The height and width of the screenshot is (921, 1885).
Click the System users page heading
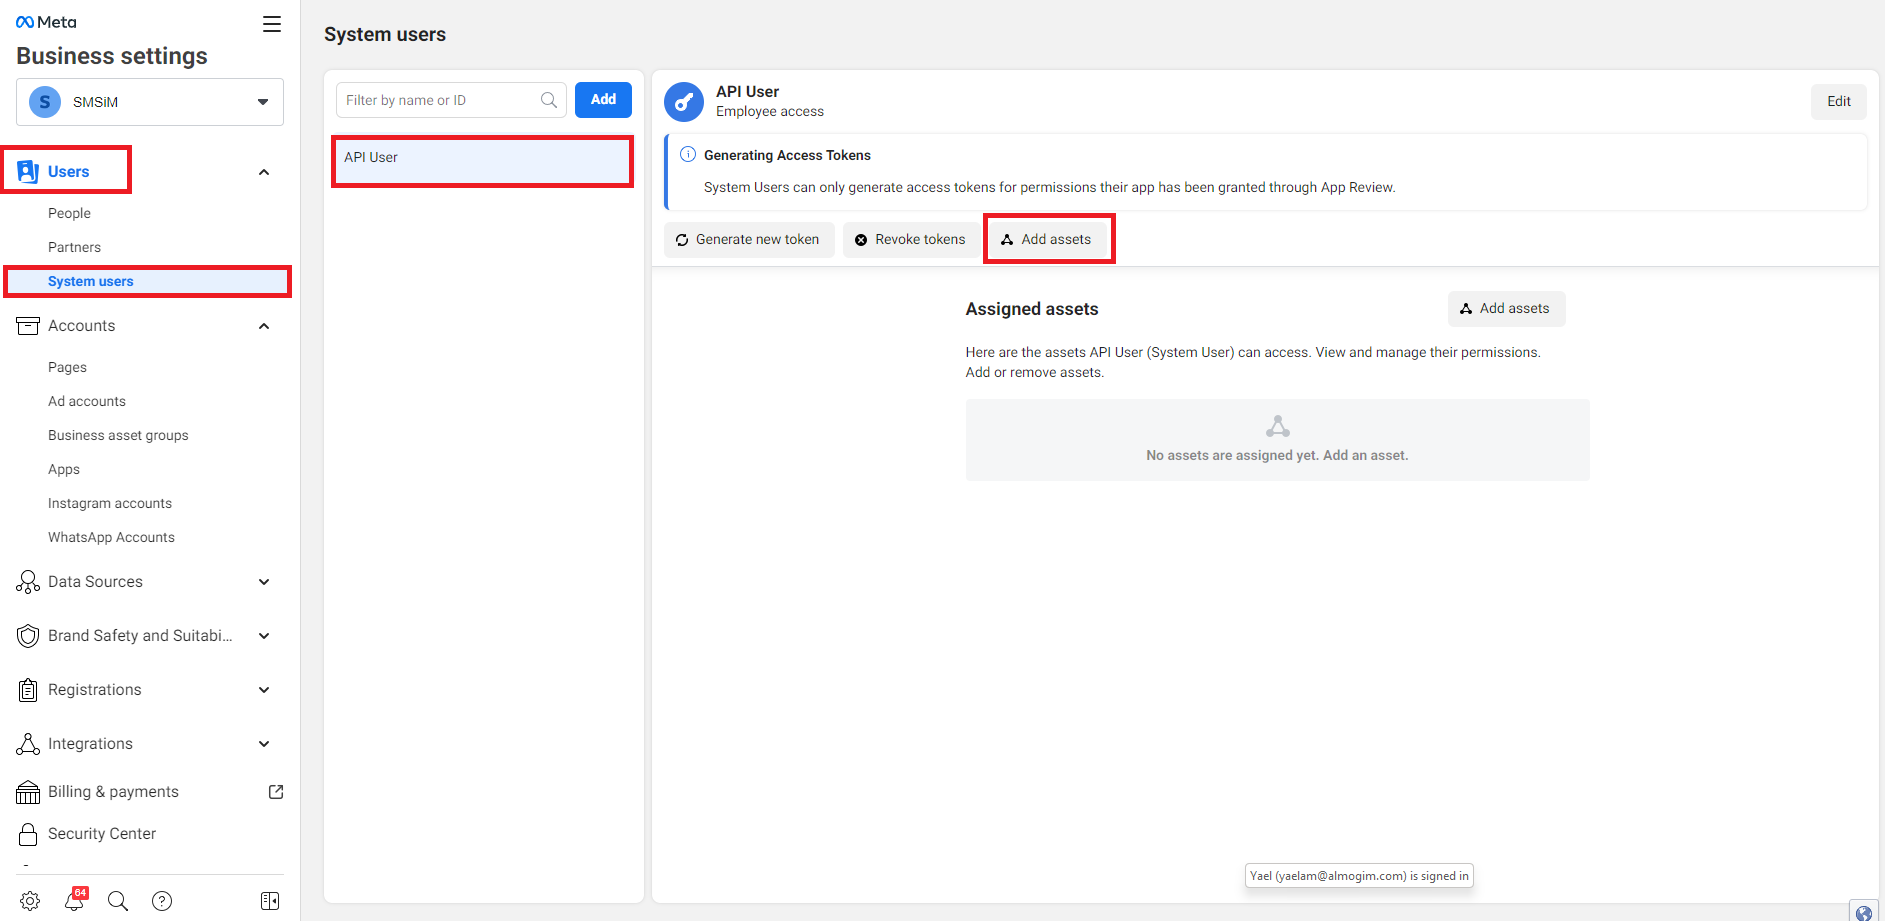tap(385, 34)
